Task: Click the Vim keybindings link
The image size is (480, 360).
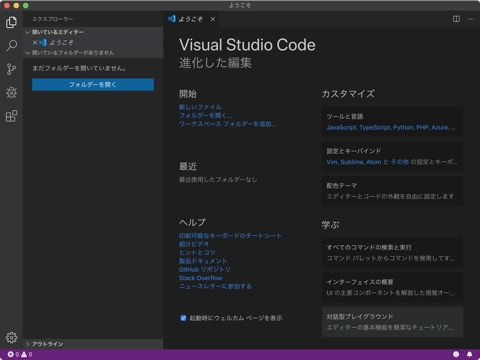Action: [x=332, y=162]
